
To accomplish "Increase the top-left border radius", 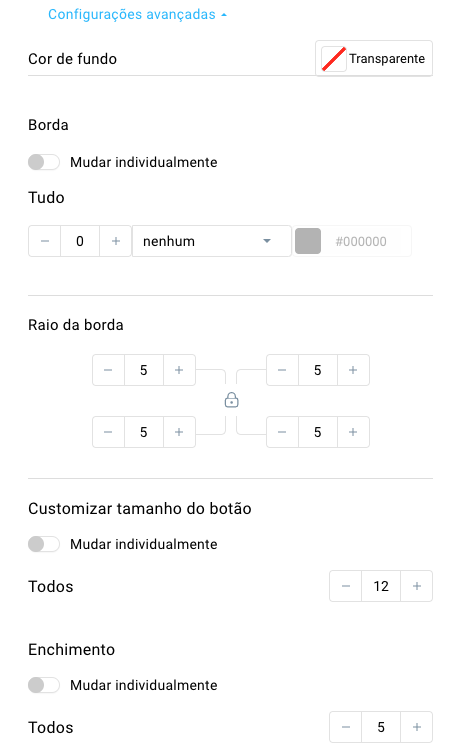I will (179, 370).
